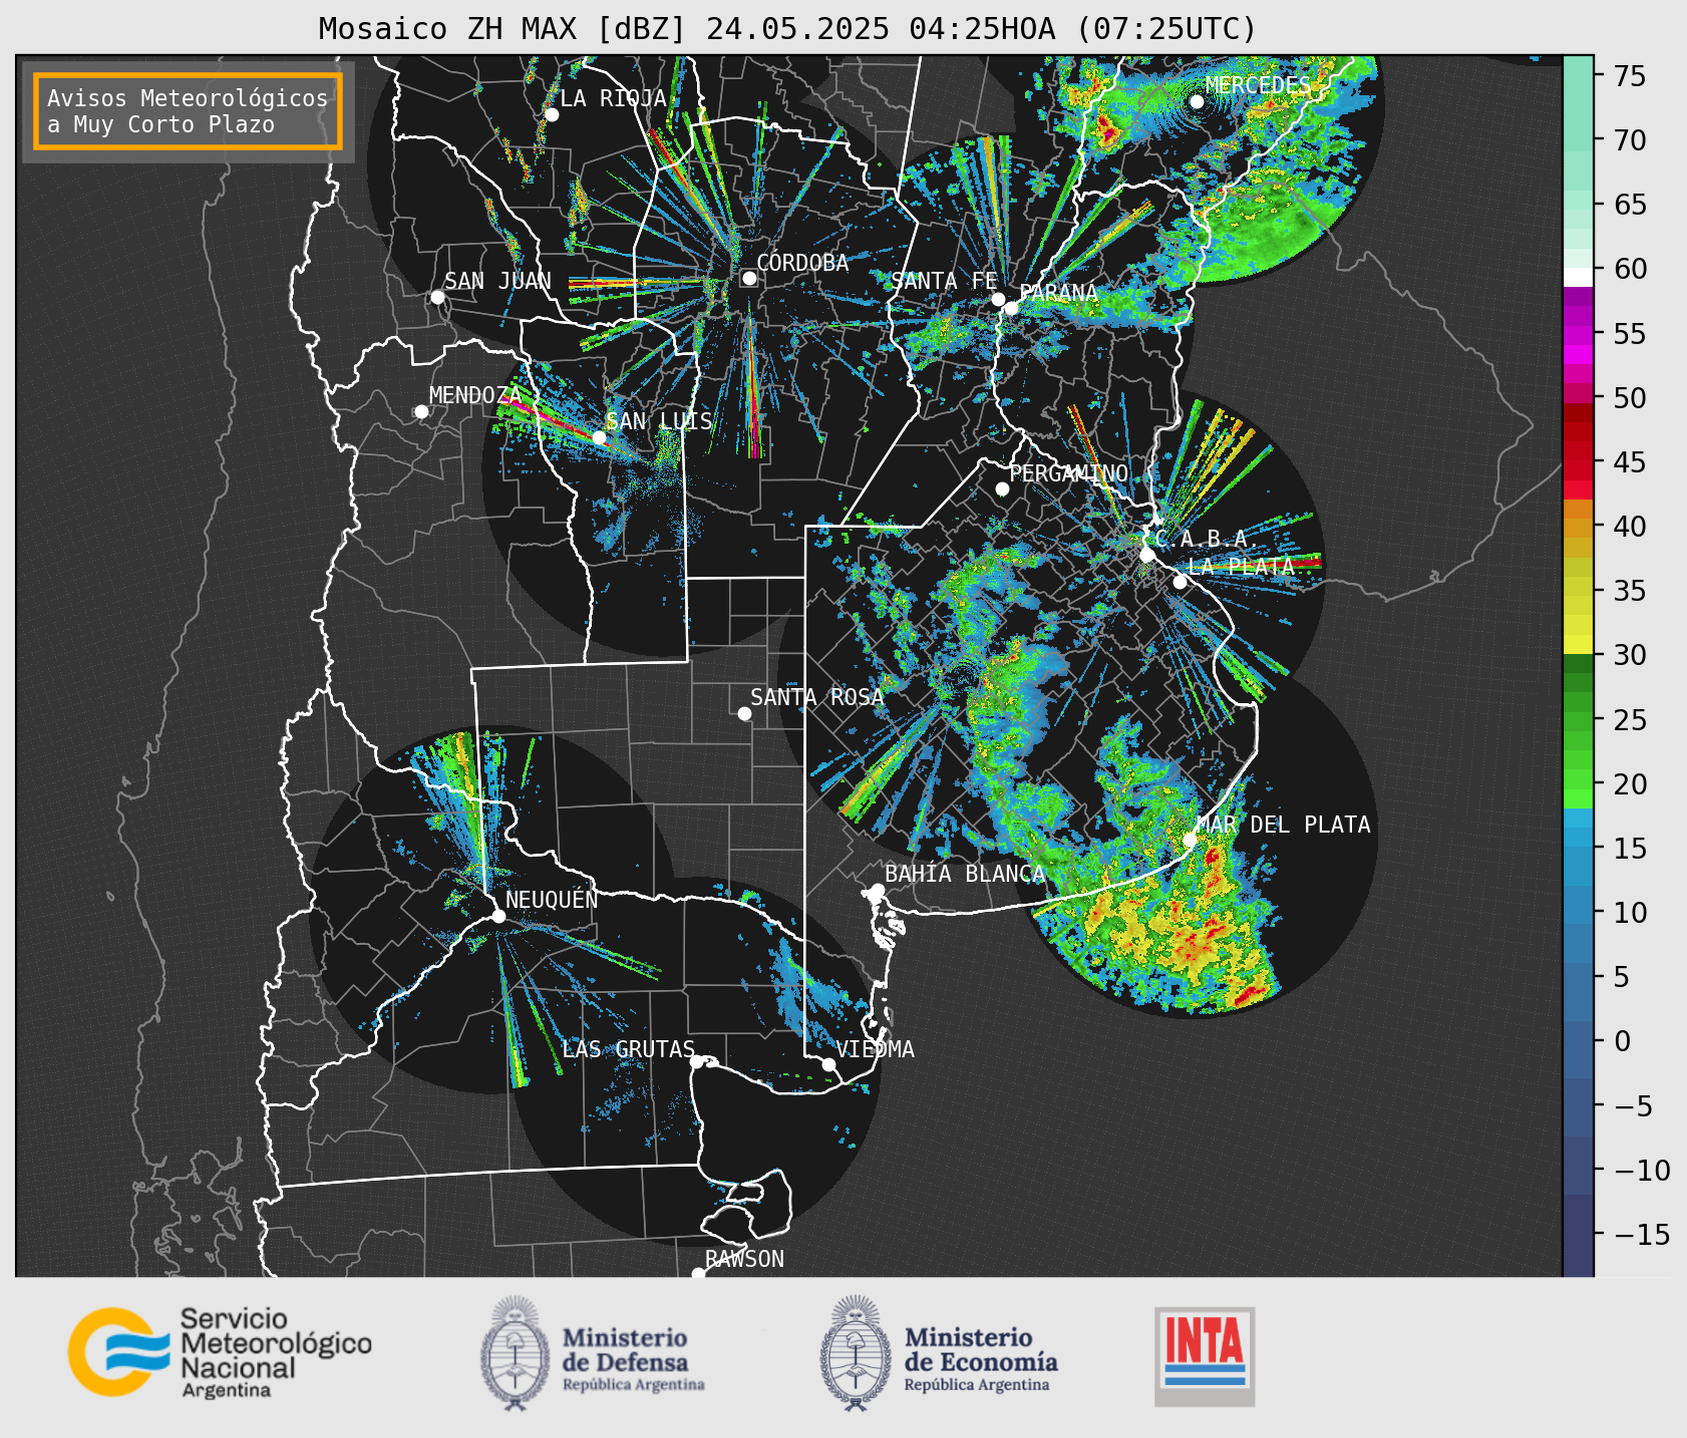1687x1438 pixels.
Task: Click the 07:25UTC timestamp in title
Action: (1166, 29)
